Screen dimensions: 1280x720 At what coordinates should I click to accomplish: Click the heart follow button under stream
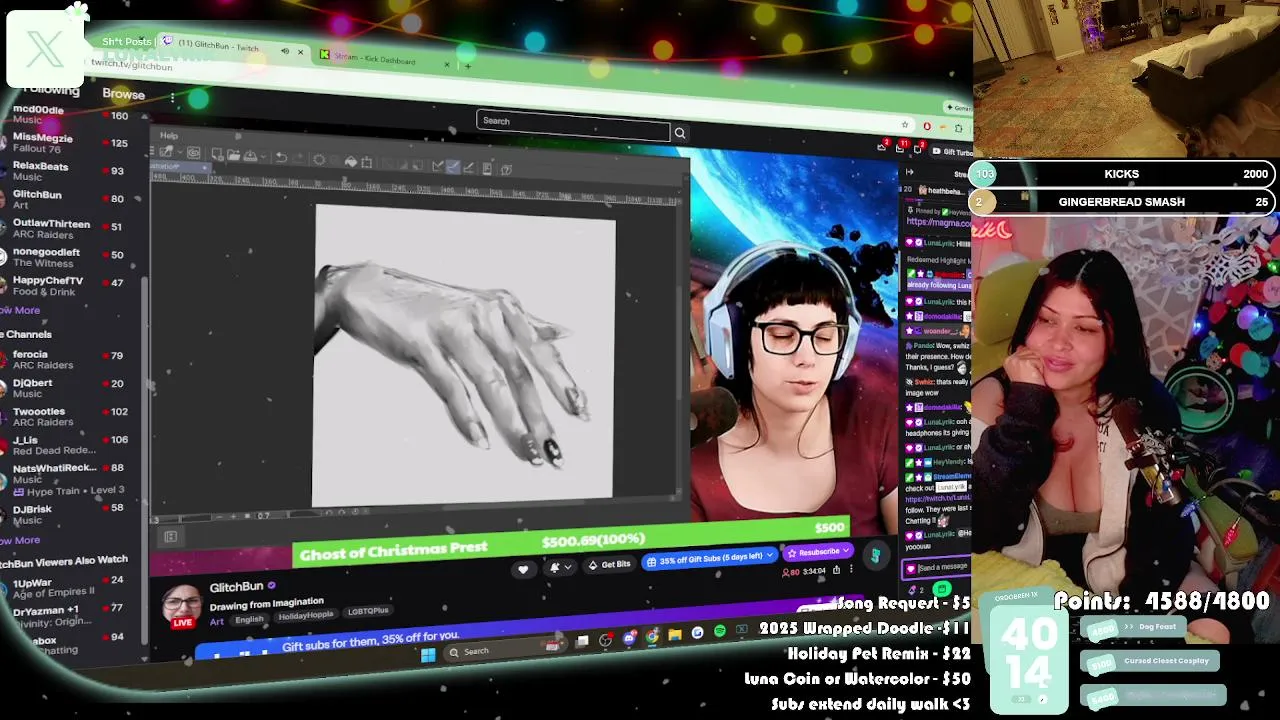coord(522,569)
